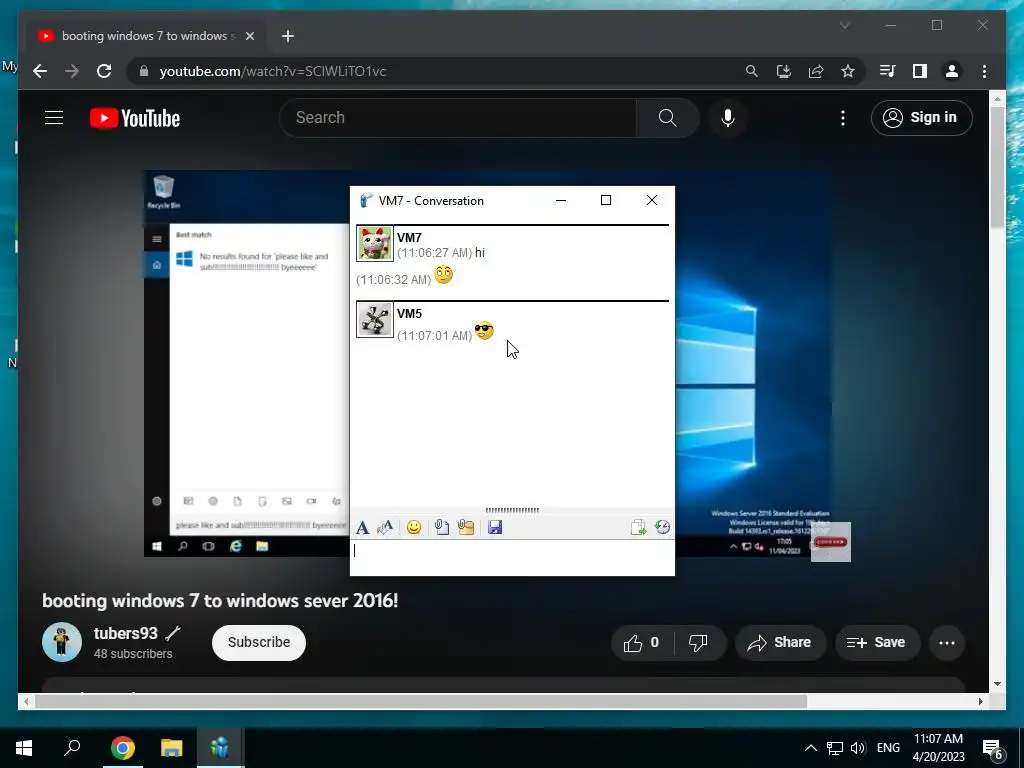Click the horizontal scrollbar left arrow
1024x768 pixels.
pyautogui.click(x=25, y=701)
